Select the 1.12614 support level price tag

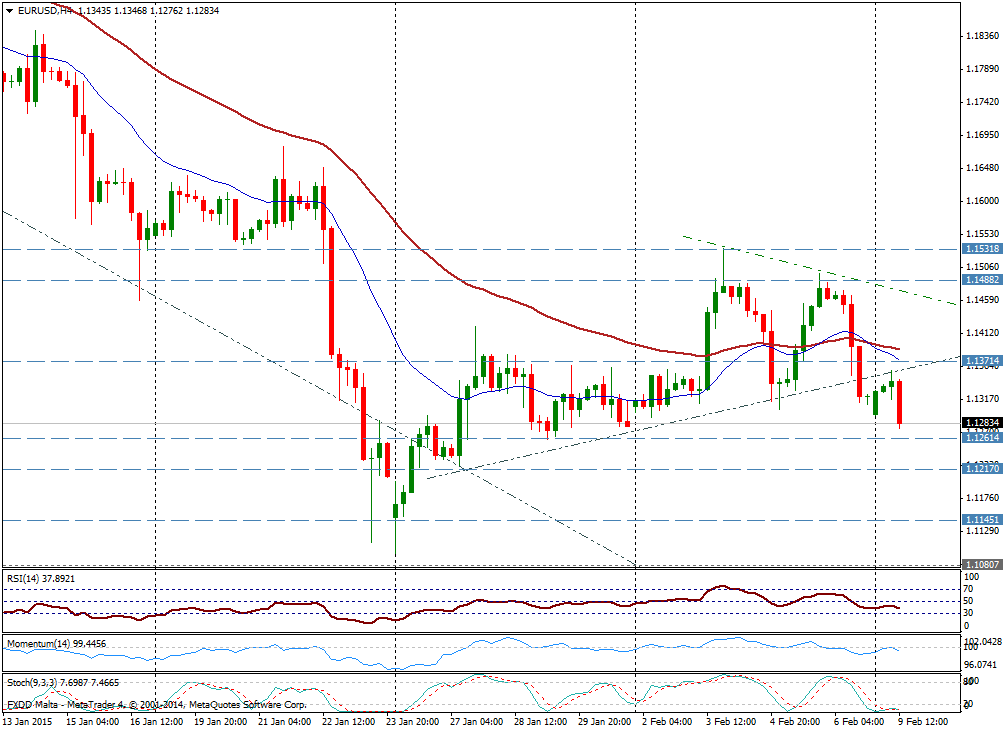tap(981, 438)
